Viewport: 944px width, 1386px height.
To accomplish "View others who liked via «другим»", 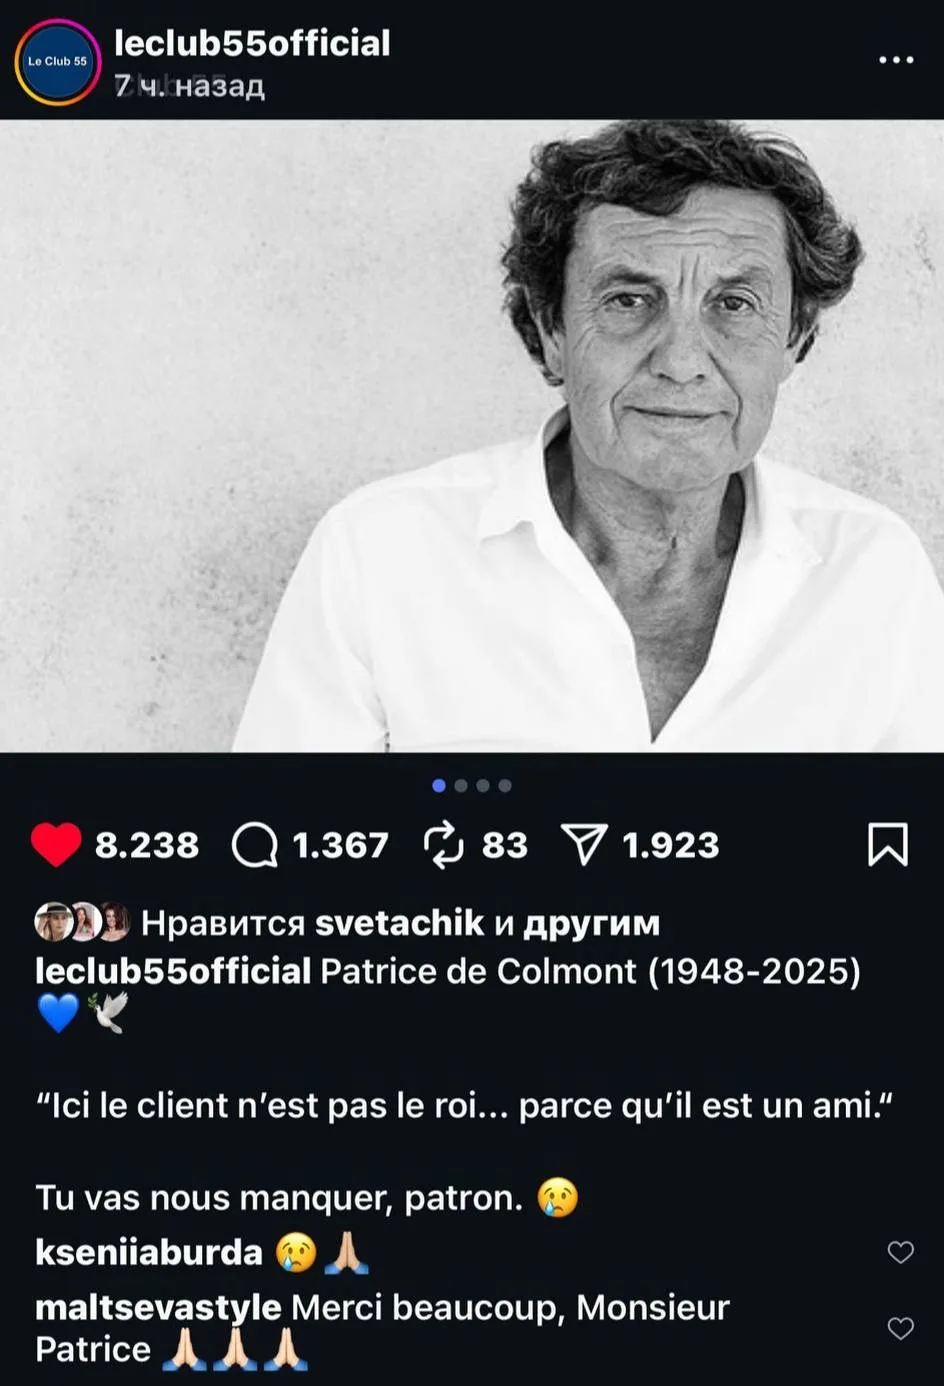I will click(x=591, y=923).
